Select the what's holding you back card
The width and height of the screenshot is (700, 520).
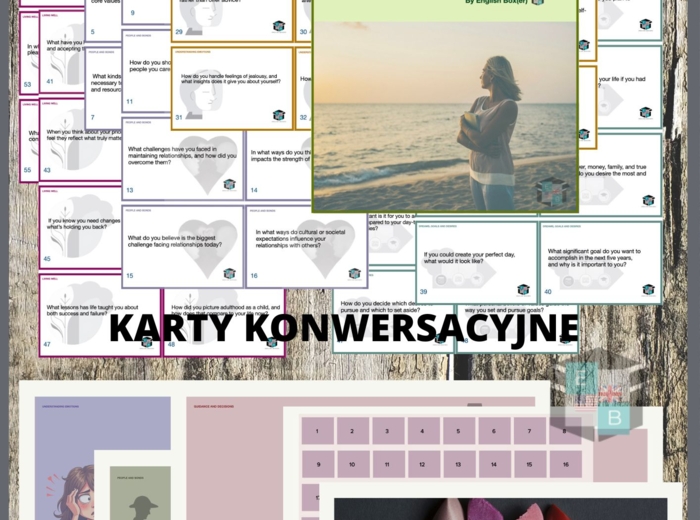80,228
